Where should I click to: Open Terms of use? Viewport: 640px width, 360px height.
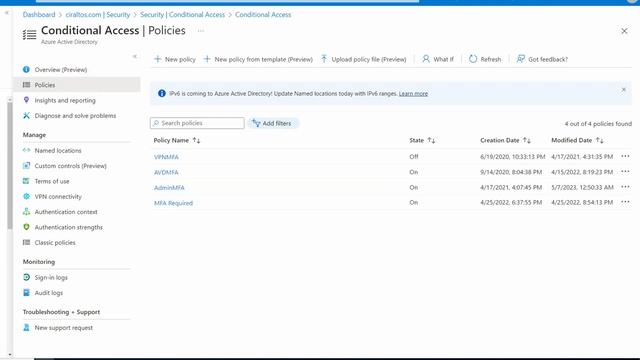[52, 181]
